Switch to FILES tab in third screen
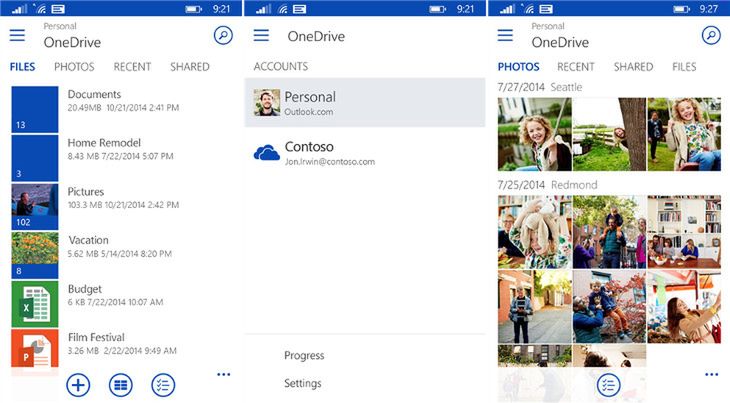The image size is (730, 403). click(684, 67)
